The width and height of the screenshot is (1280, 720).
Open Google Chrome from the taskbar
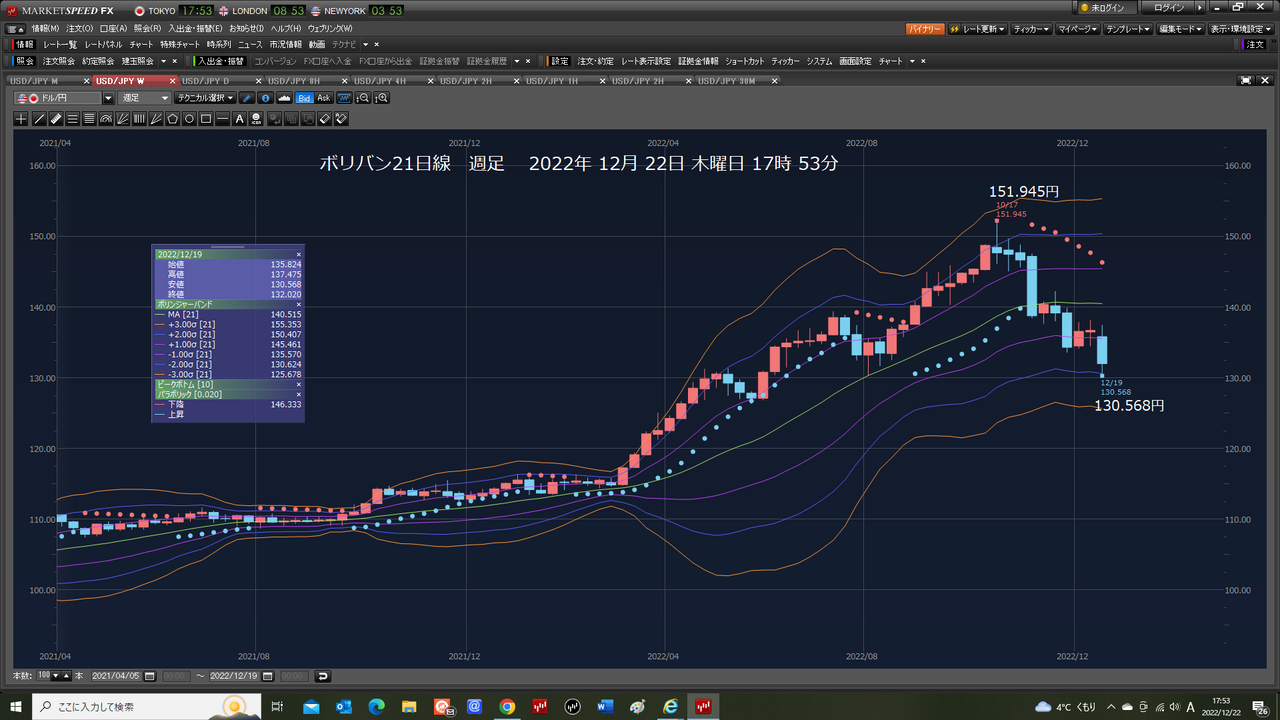point(507,707)
